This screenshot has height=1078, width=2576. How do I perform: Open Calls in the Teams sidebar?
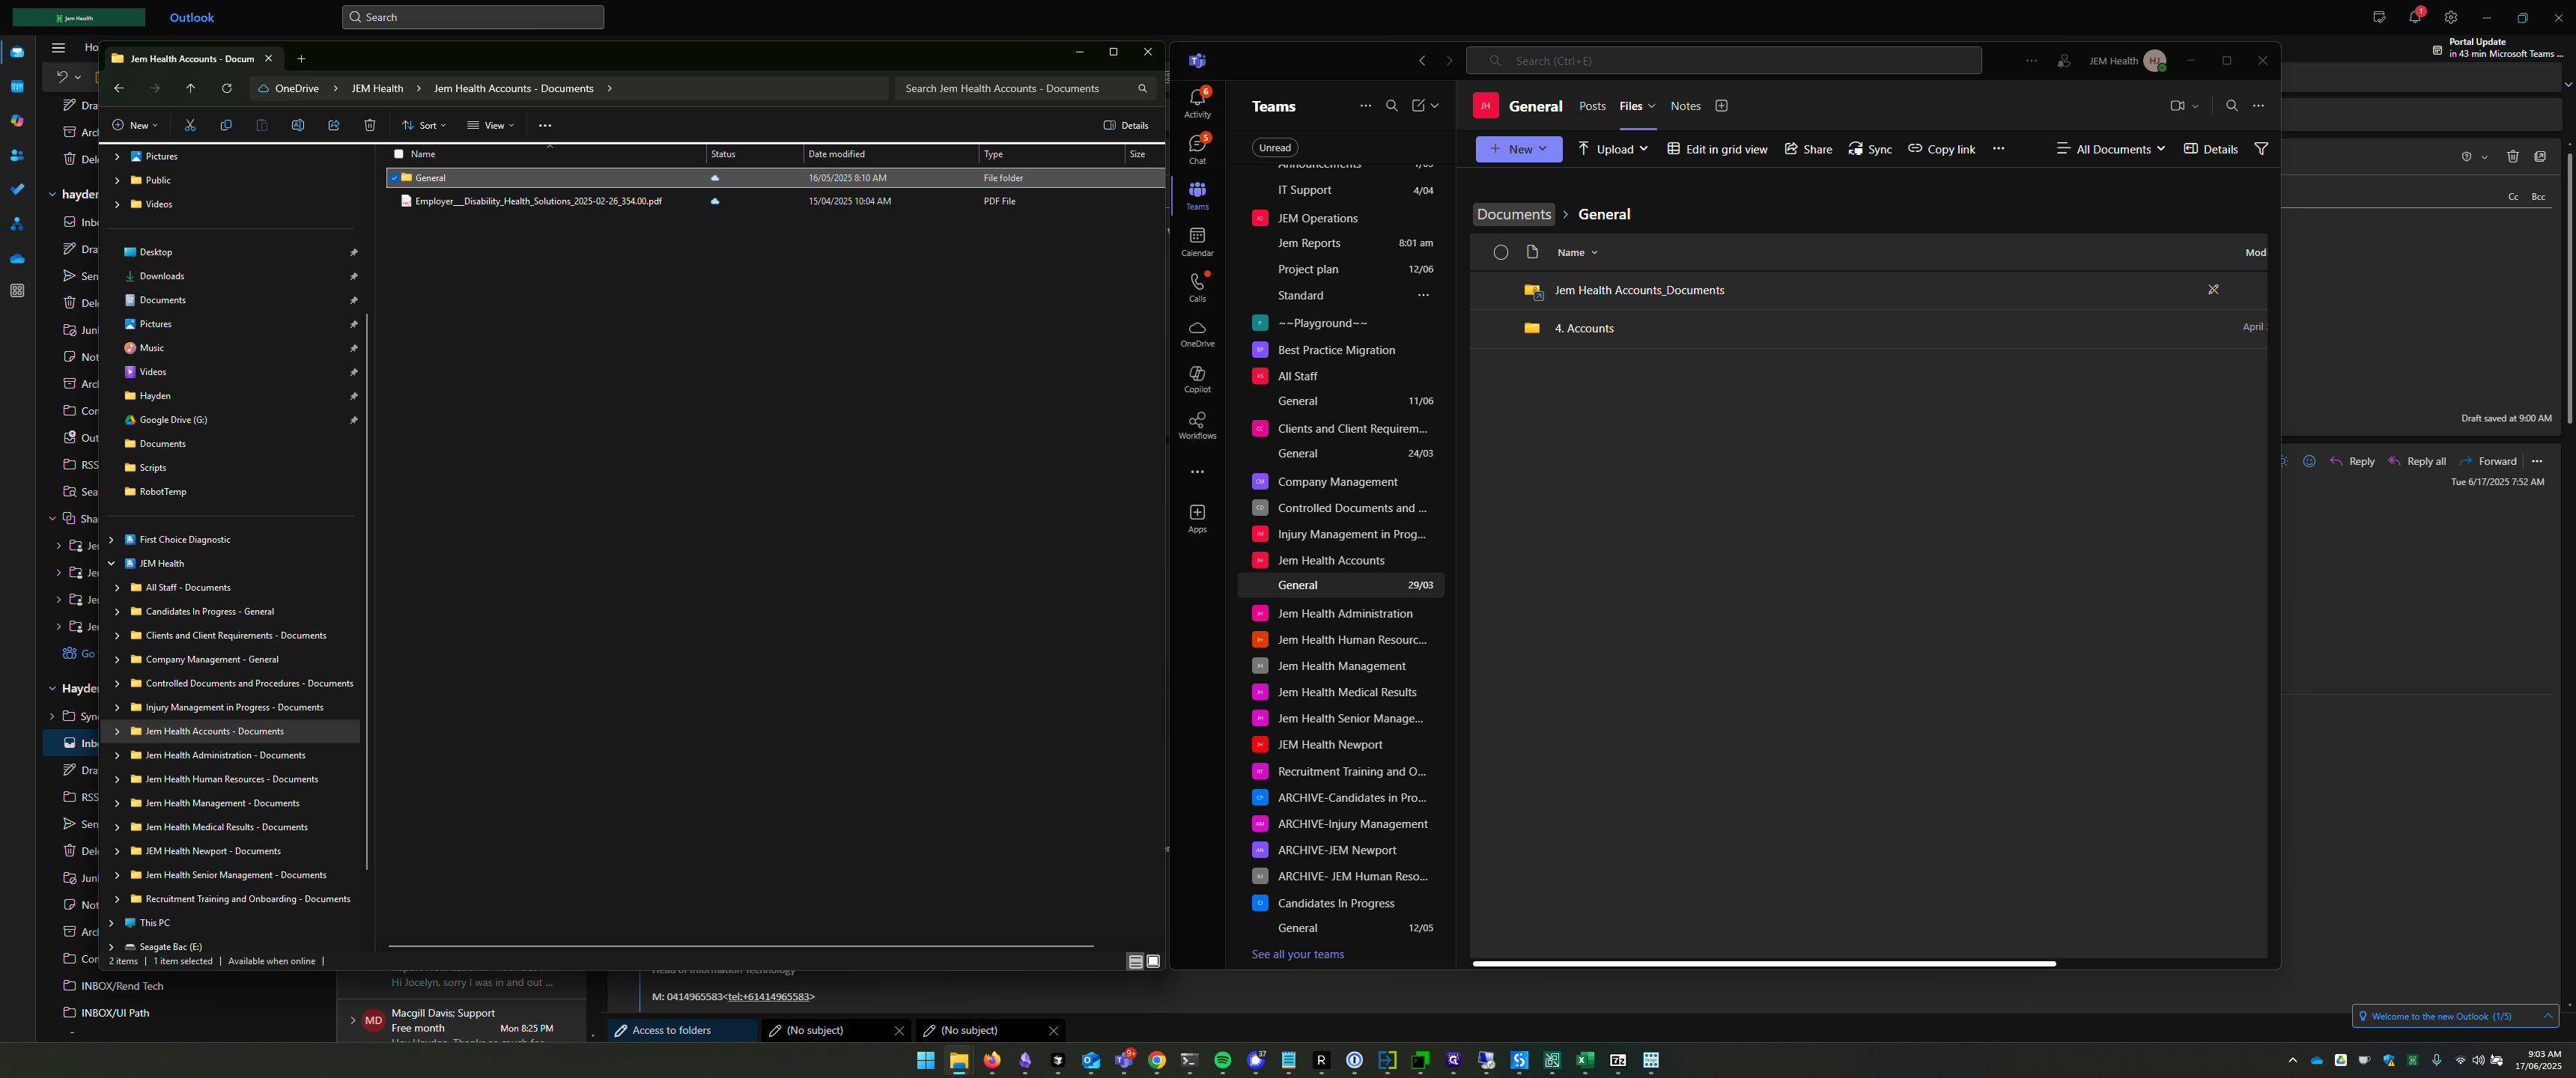pos(1197,287)
